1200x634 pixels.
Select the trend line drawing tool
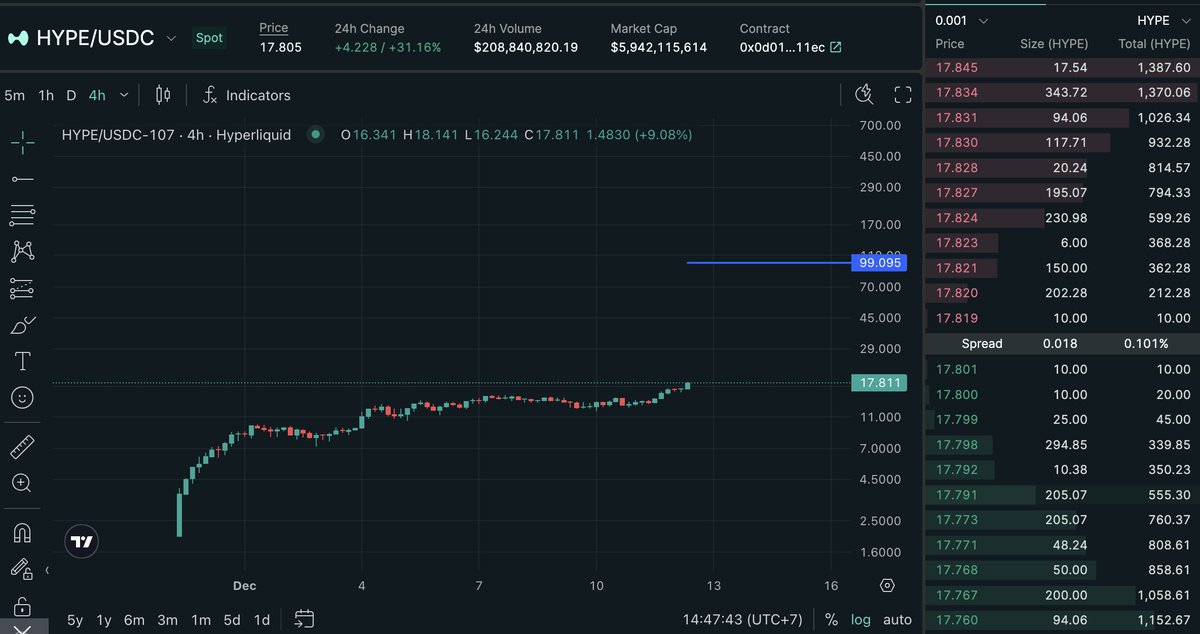point(22,179)
